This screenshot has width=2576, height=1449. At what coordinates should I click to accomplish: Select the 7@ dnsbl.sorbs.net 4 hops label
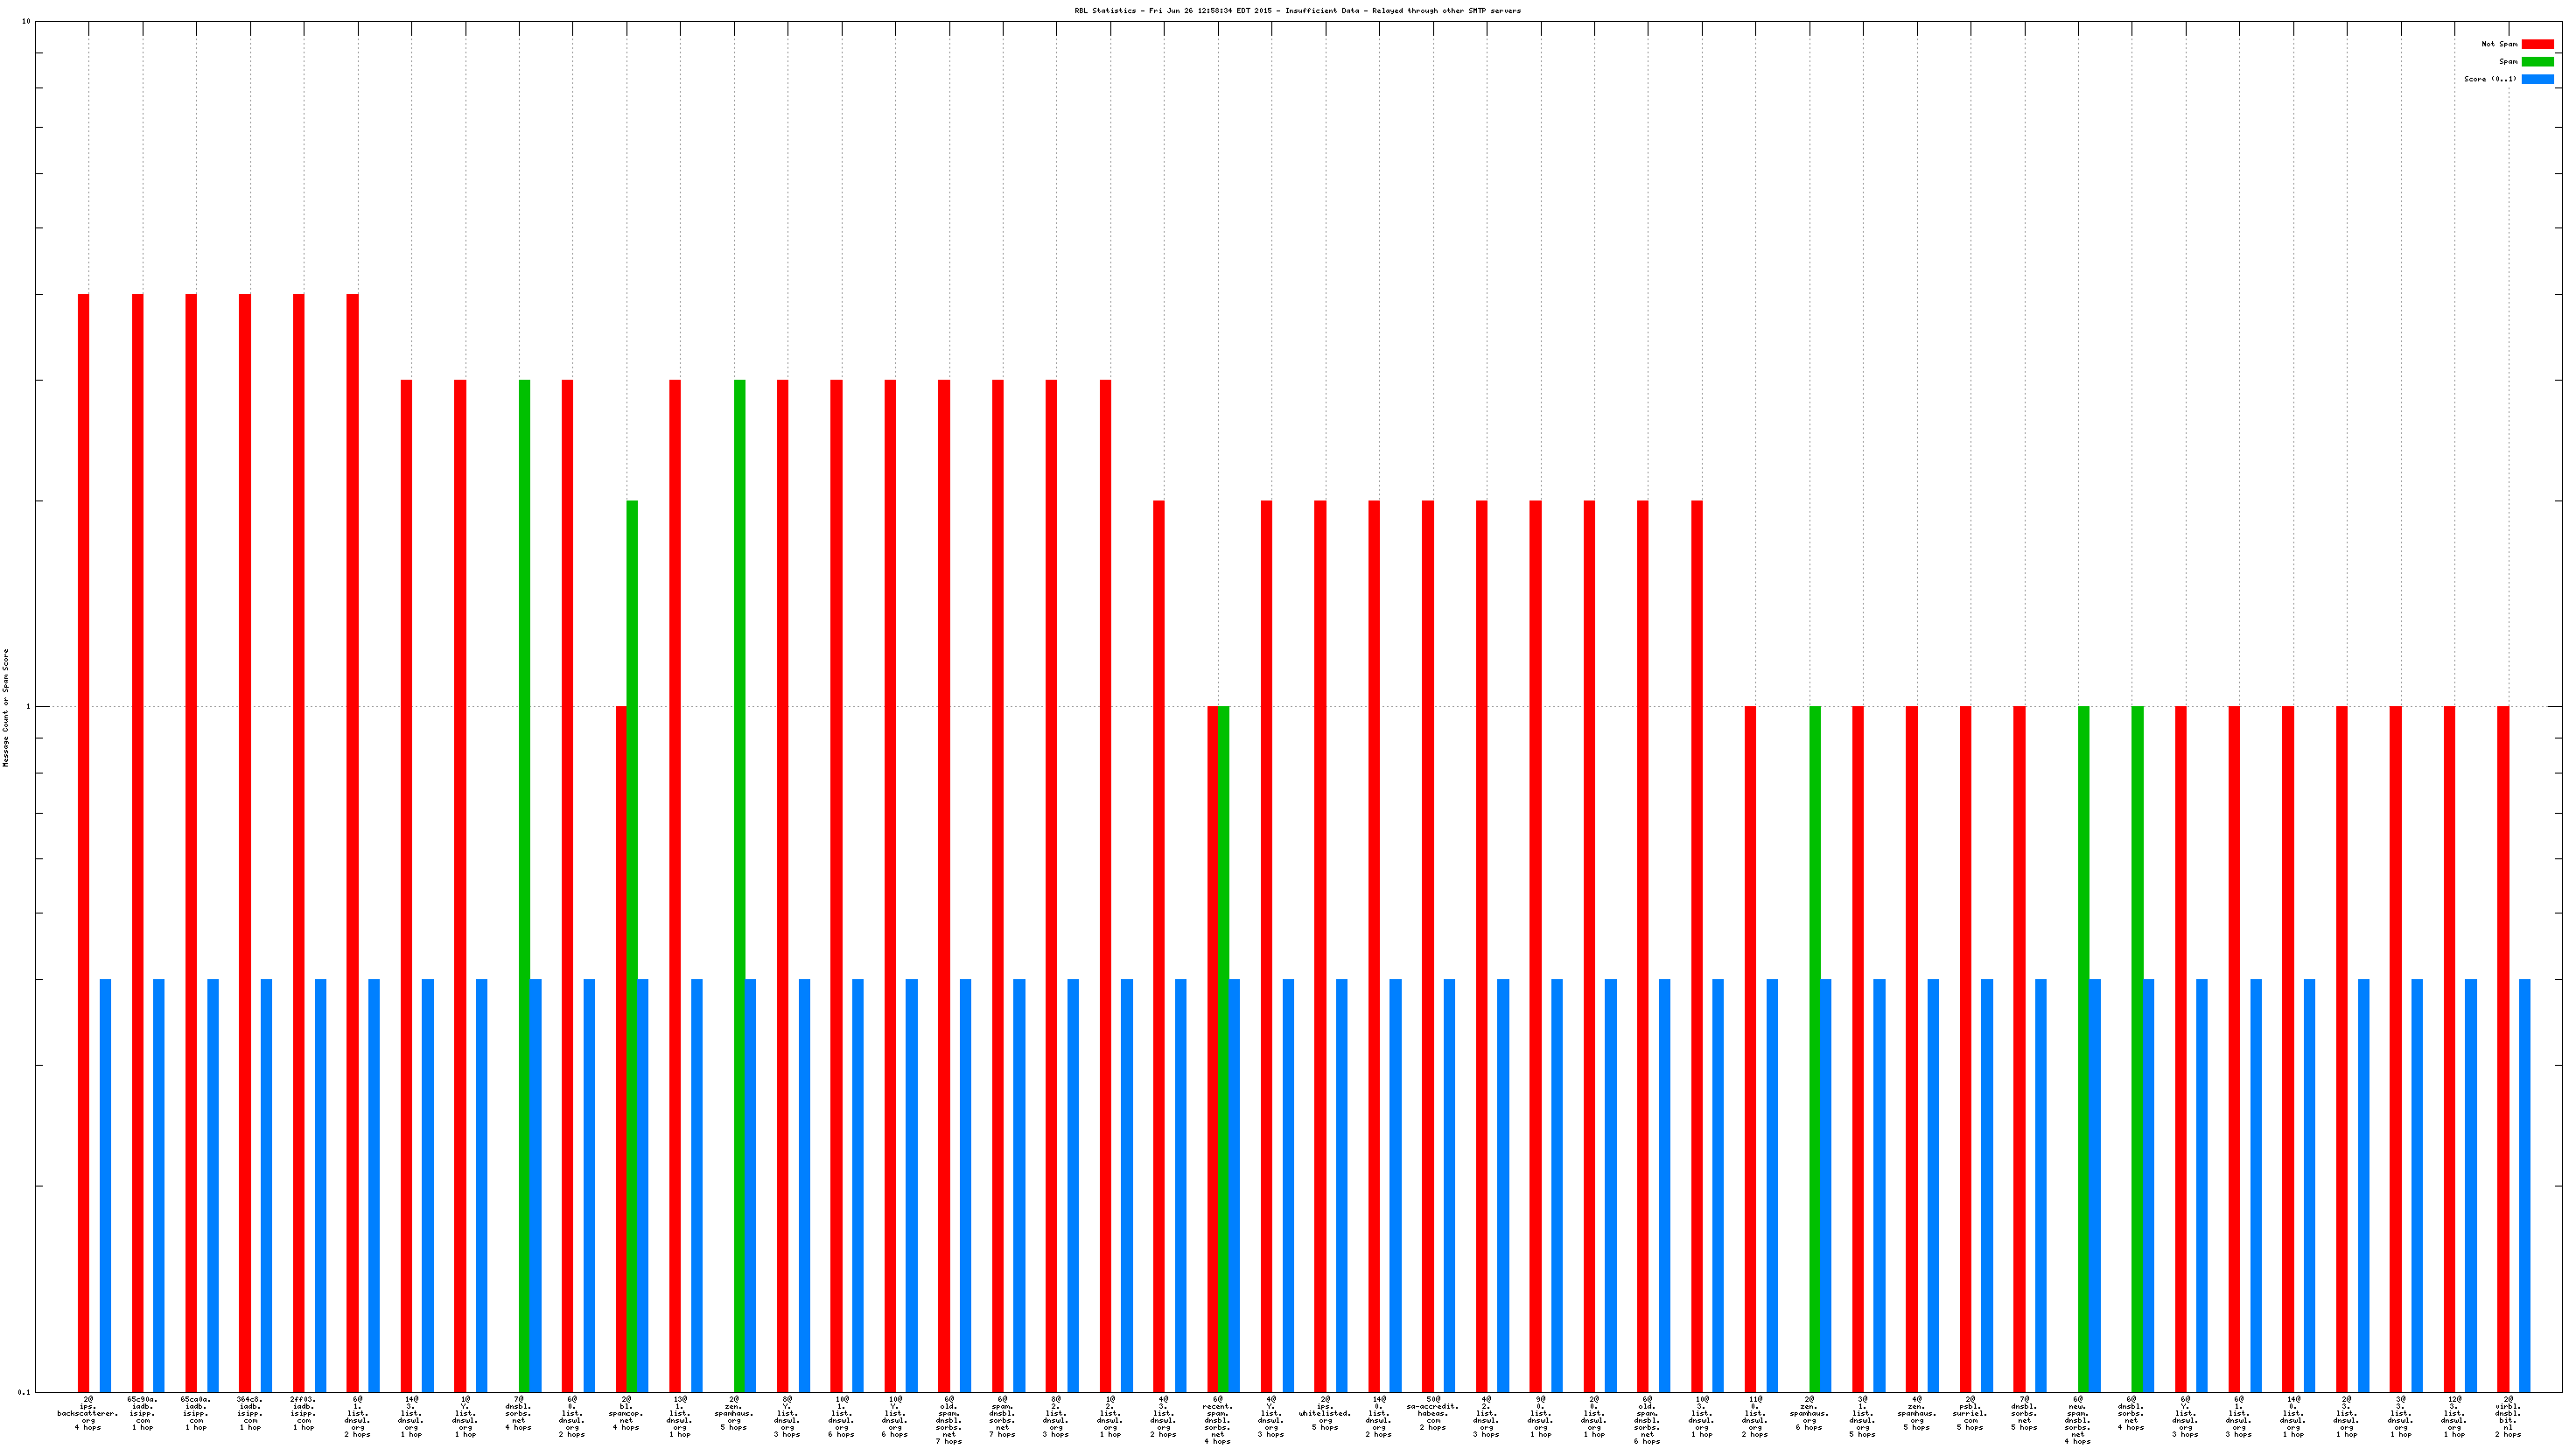tap(518, 1413)
